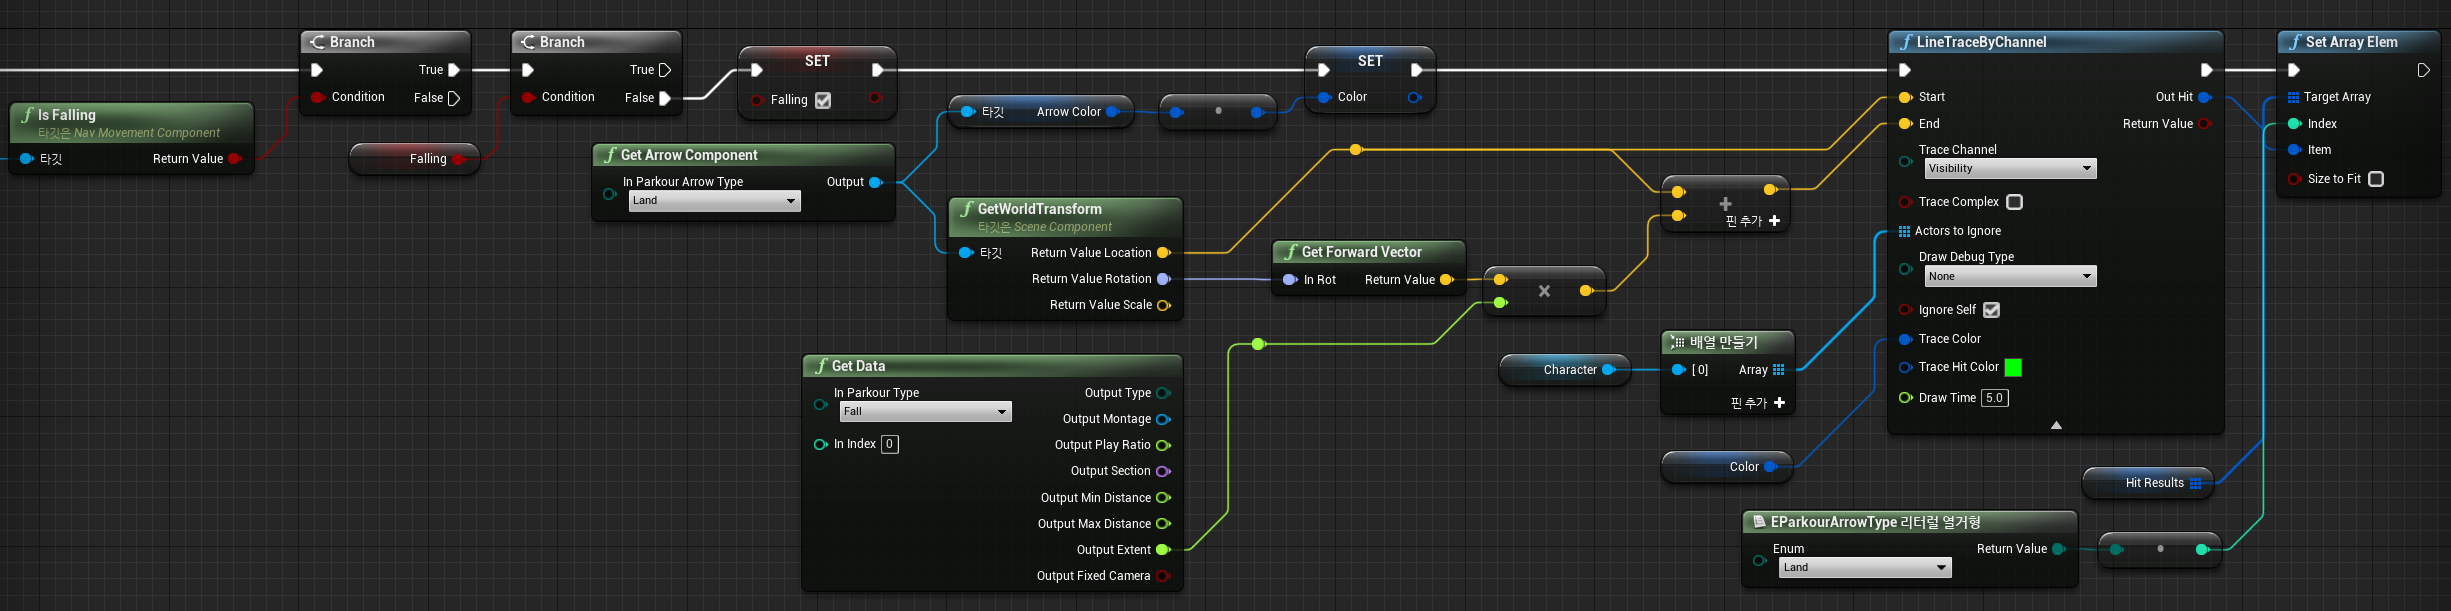2451x611 pixels.
Task: Open the Enum Land dropdown on EParkourArrowType
Action: (1865, 568)
